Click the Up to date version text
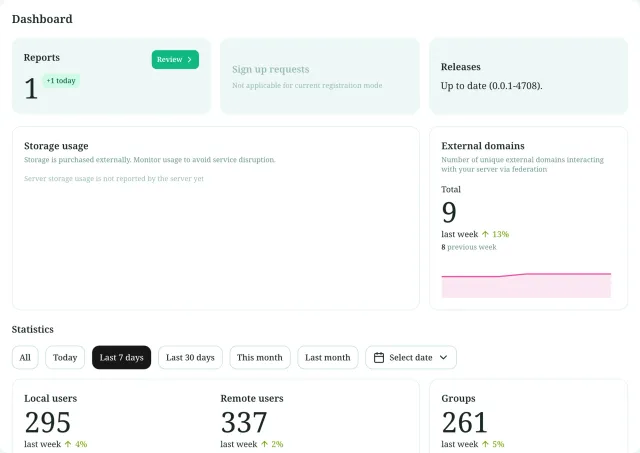 491,86
